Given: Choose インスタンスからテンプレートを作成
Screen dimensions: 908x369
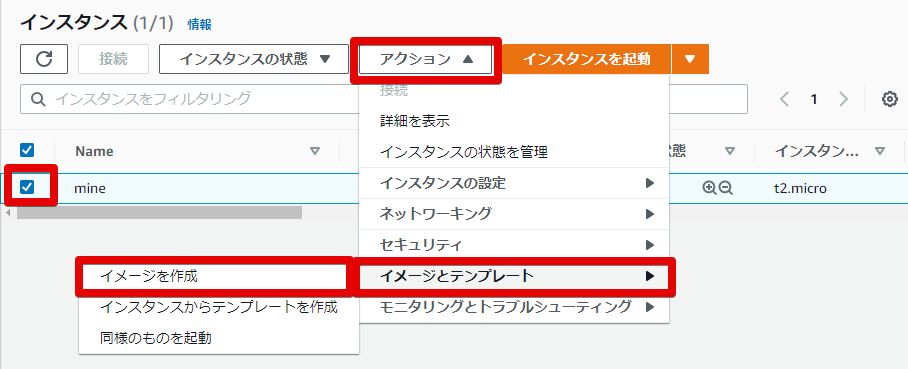Looking at the screenshot, I should coord(219,306).
